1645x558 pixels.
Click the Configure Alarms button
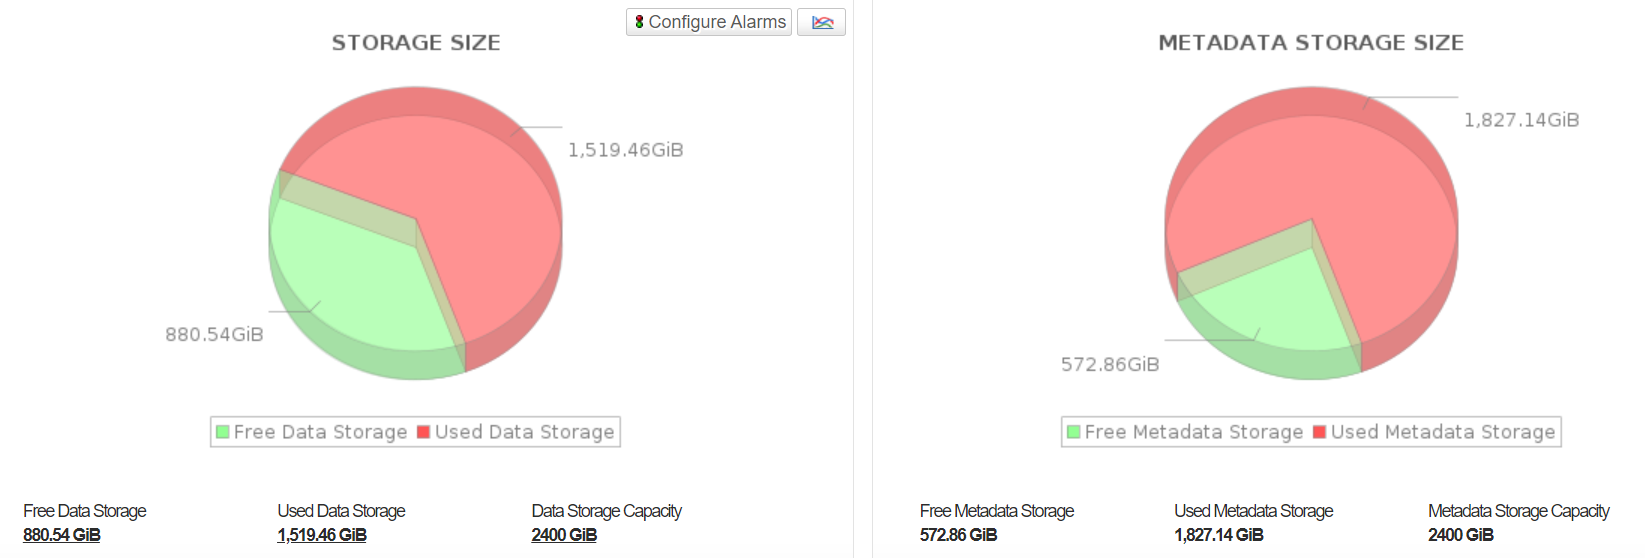[709, 22]
